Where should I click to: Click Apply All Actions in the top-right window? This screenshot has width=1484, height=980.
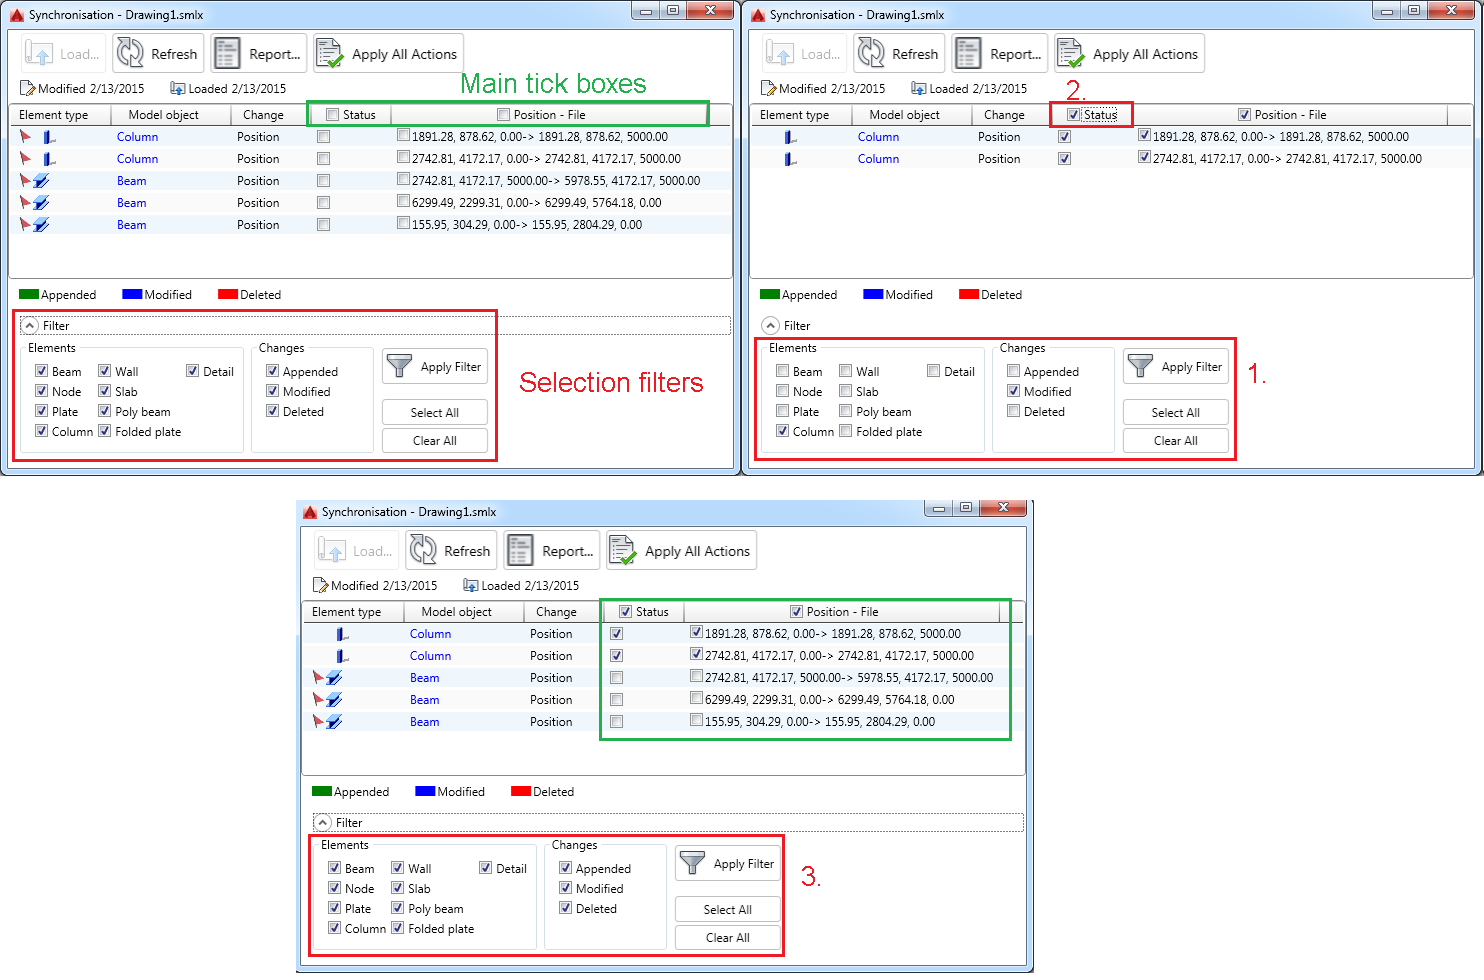pos(1129,54)
